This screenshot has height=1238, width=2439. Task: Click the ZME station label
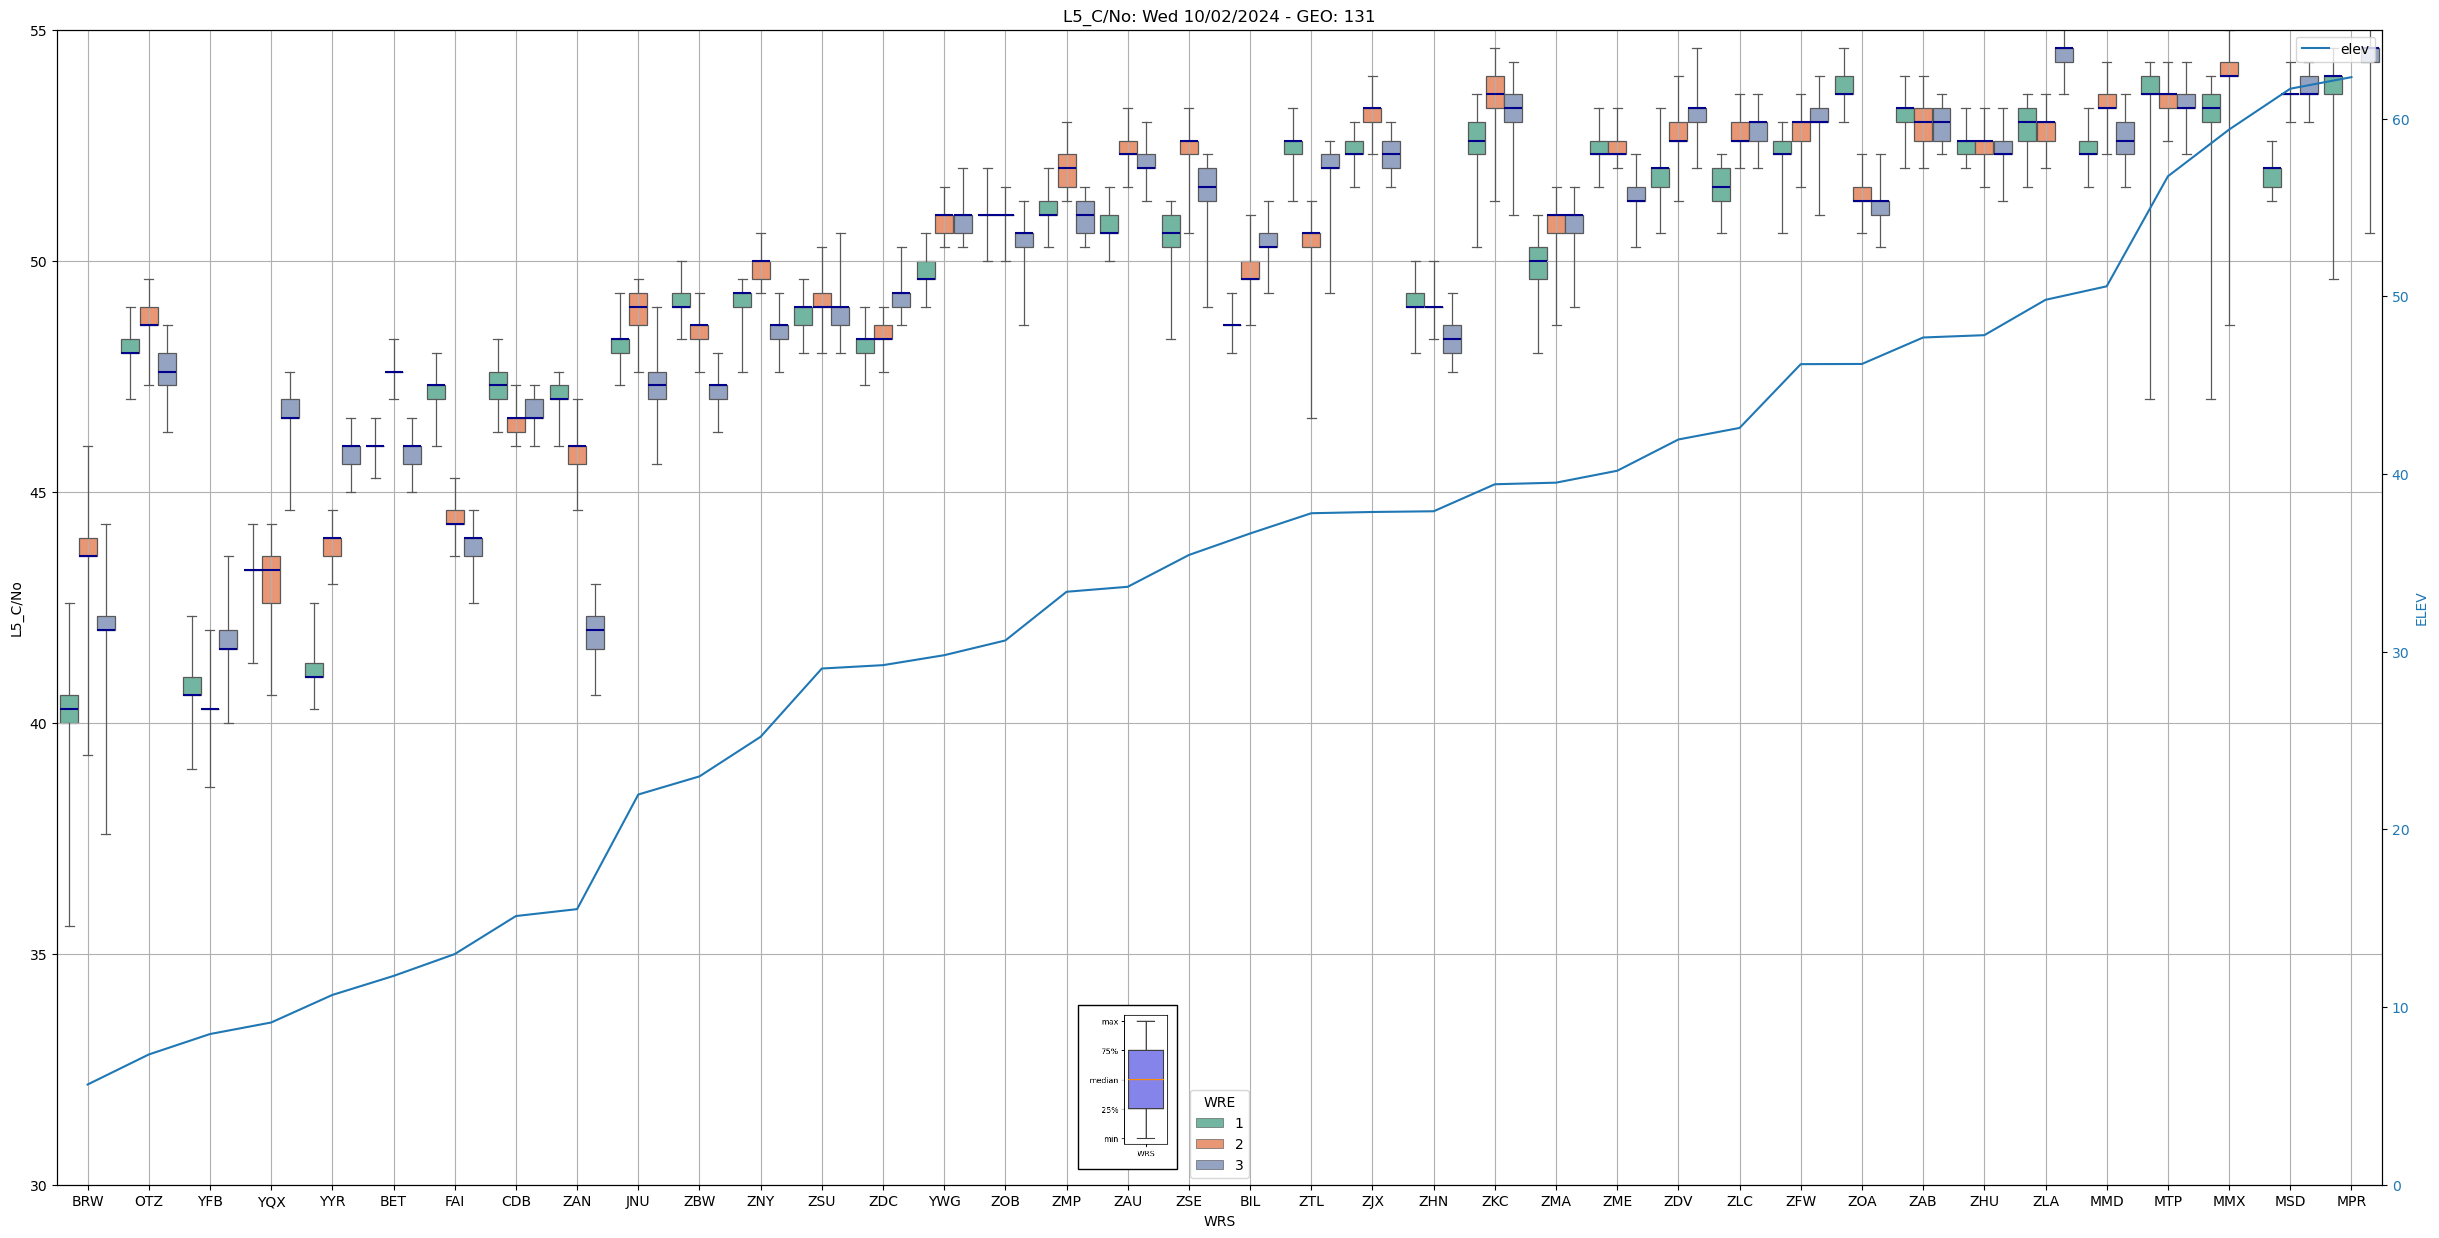1617,1201
